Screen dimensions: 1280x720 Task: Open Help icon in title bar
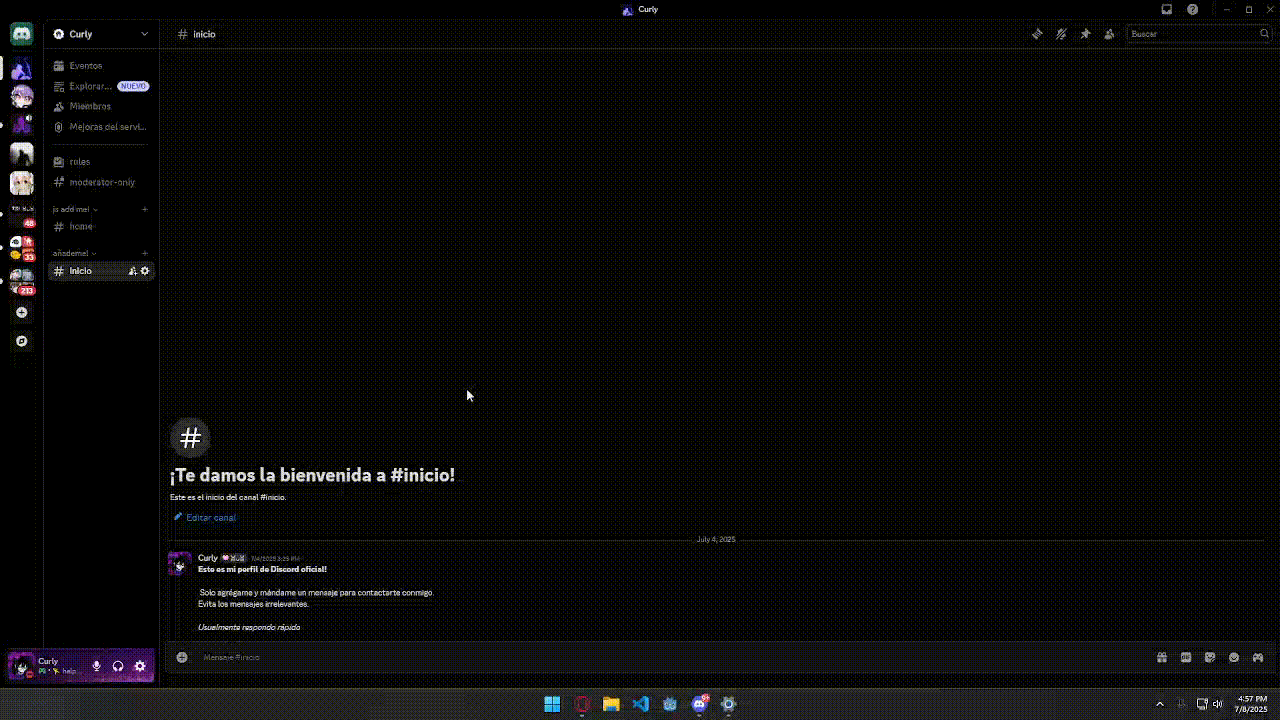point(1193,9)
